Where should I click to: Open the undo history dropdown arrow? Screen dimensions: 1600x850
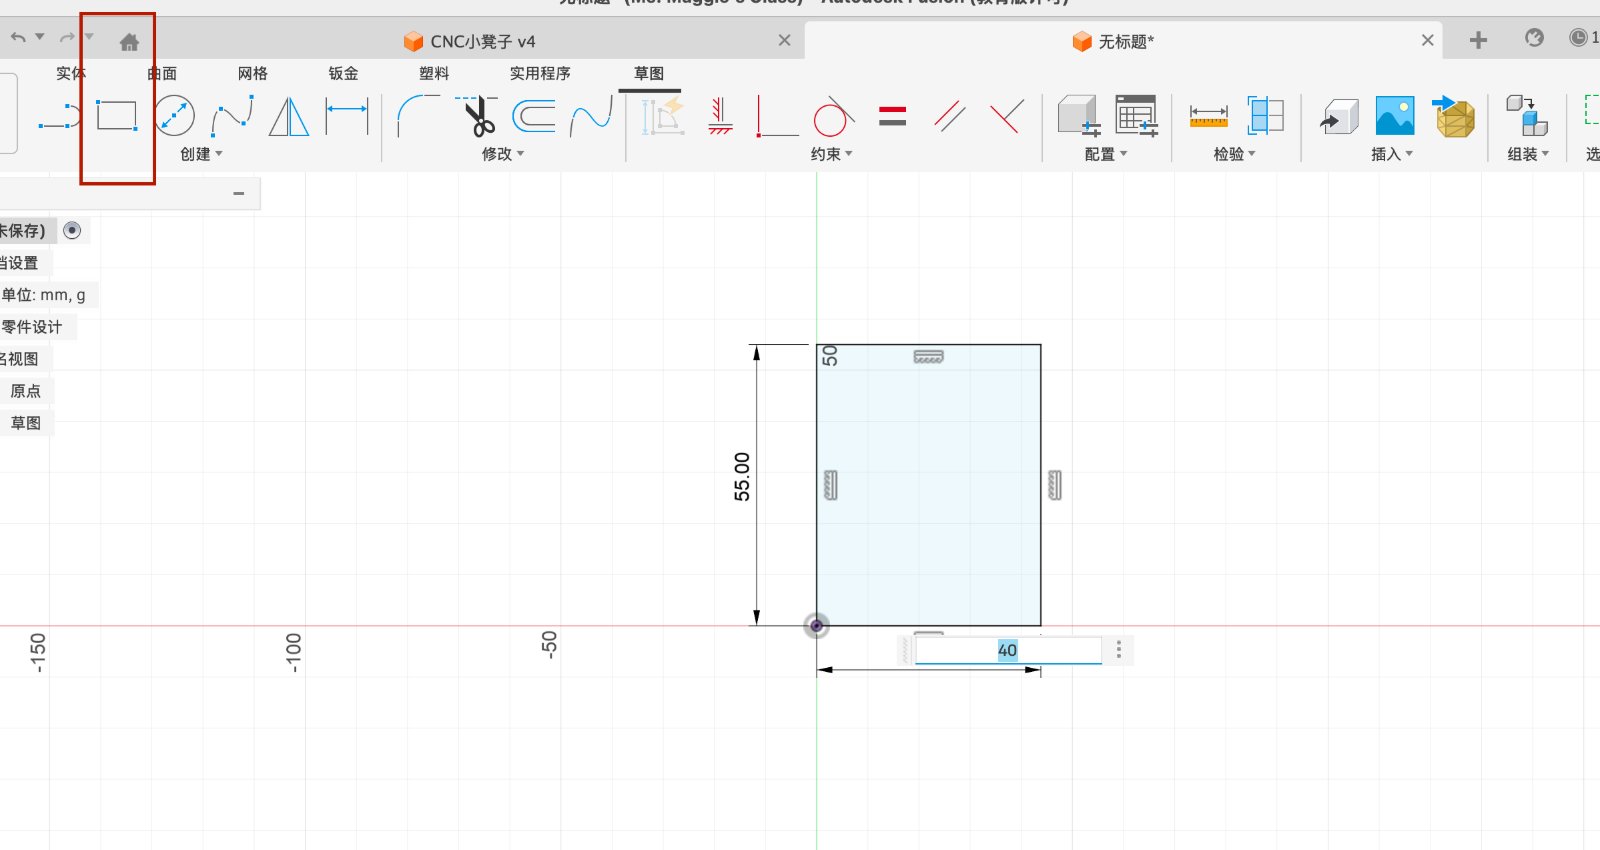click(x=40, y=37)
